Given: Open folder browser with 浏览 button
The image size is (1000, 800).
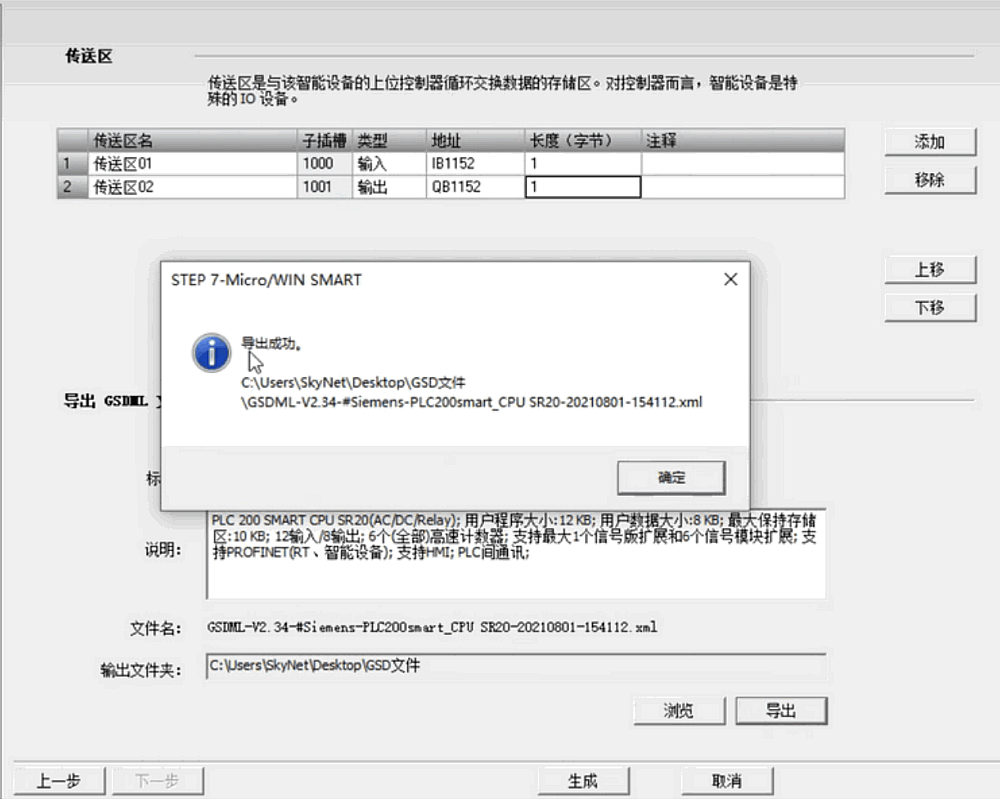Looking at the screenshot, I should pyautogui.click(x=678, y=711).
